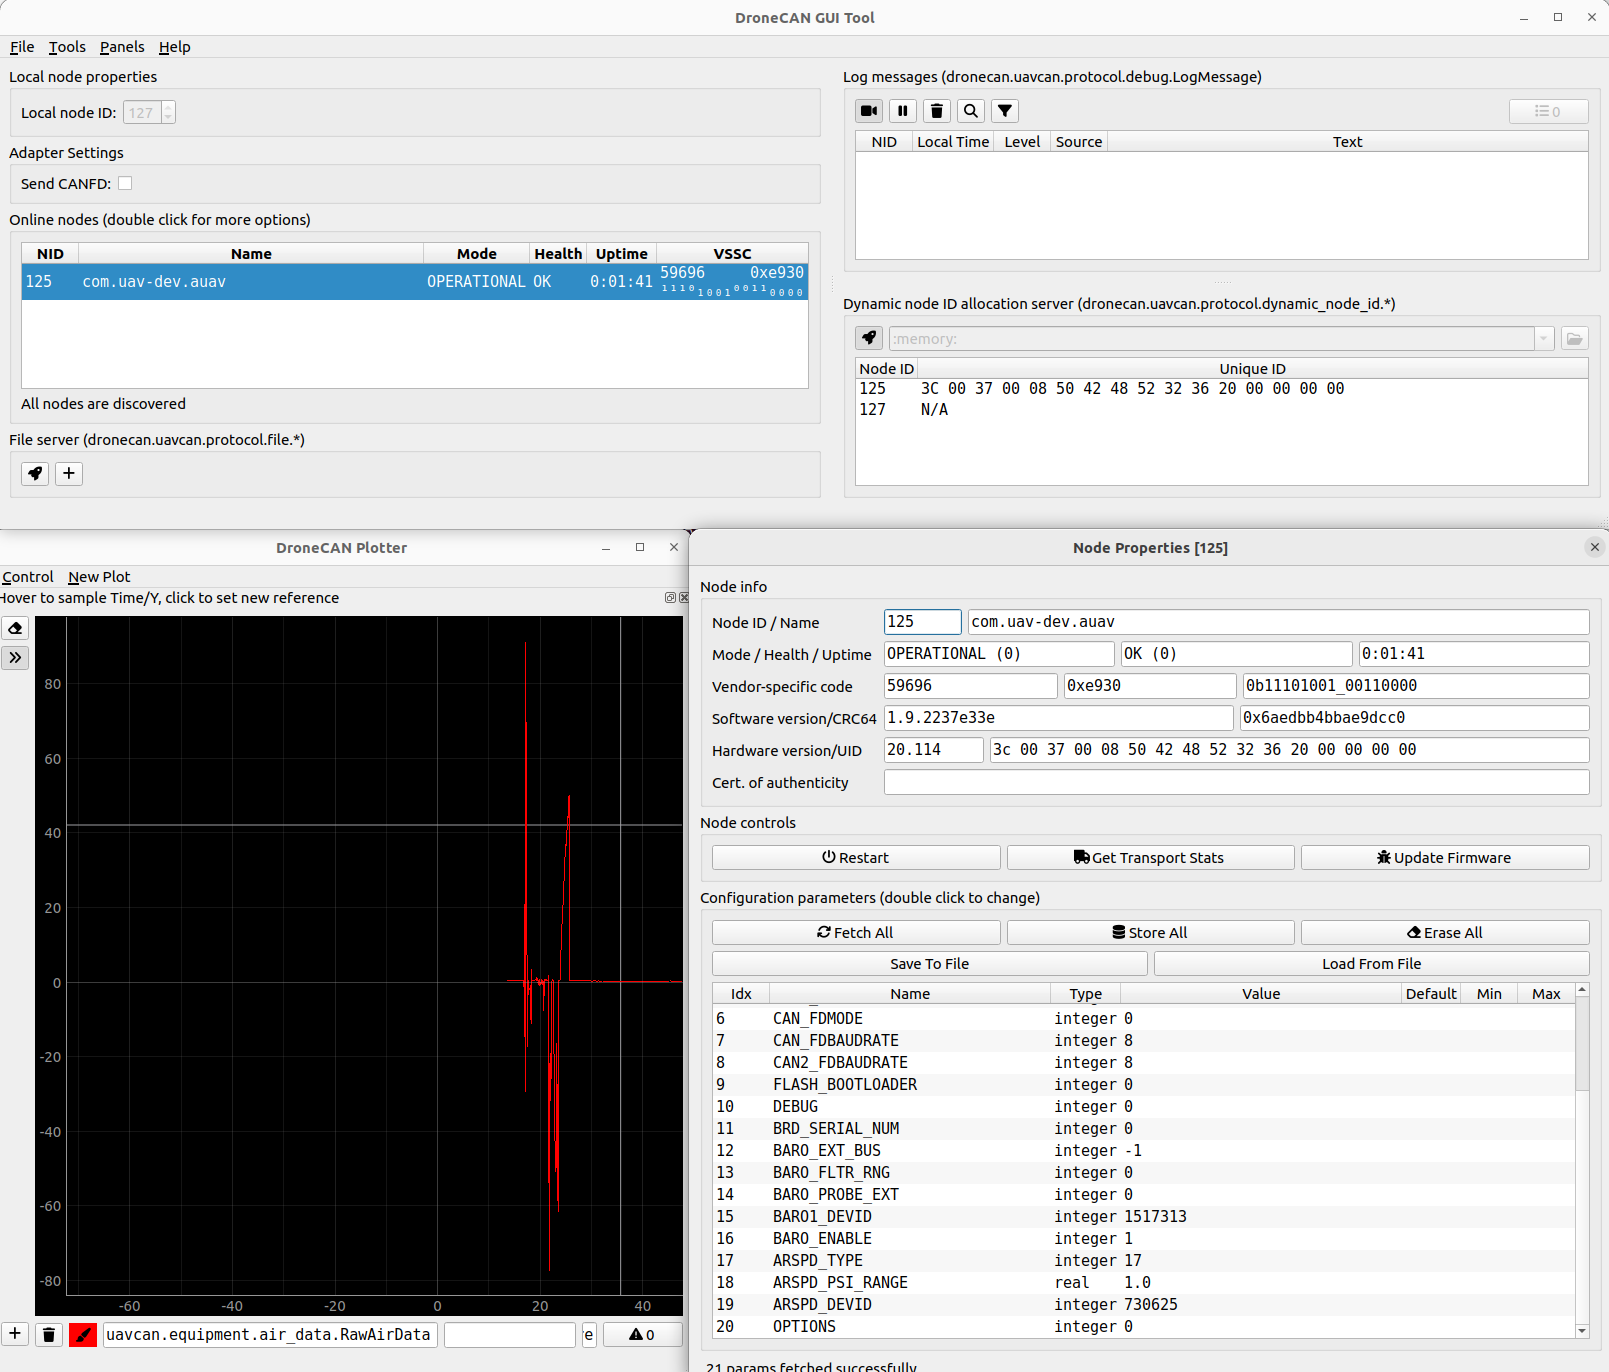Click the red plot color swatch
This screenshot has height=1372, width=1609.
[x=83, y=1334]
